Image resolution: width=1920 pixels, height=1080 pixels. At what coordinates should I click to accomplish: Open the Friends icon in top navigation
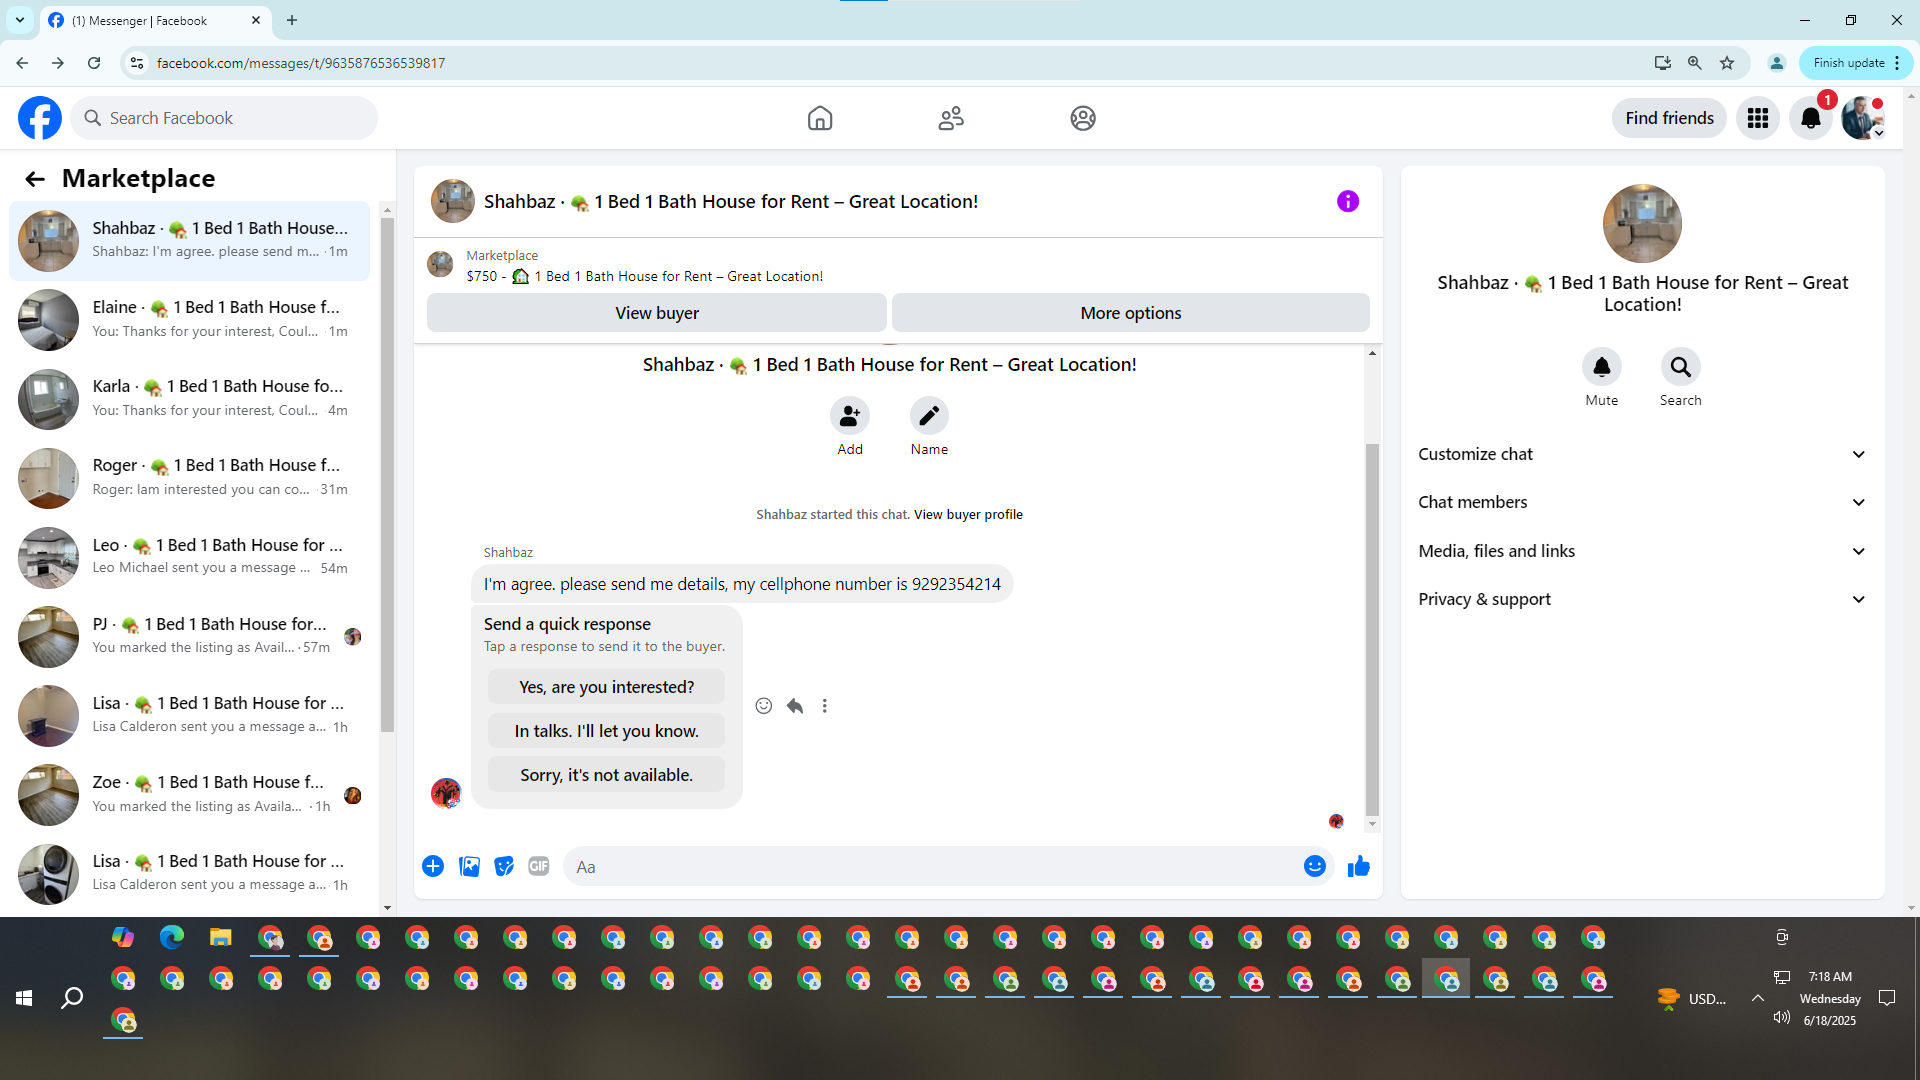[951, 118]
